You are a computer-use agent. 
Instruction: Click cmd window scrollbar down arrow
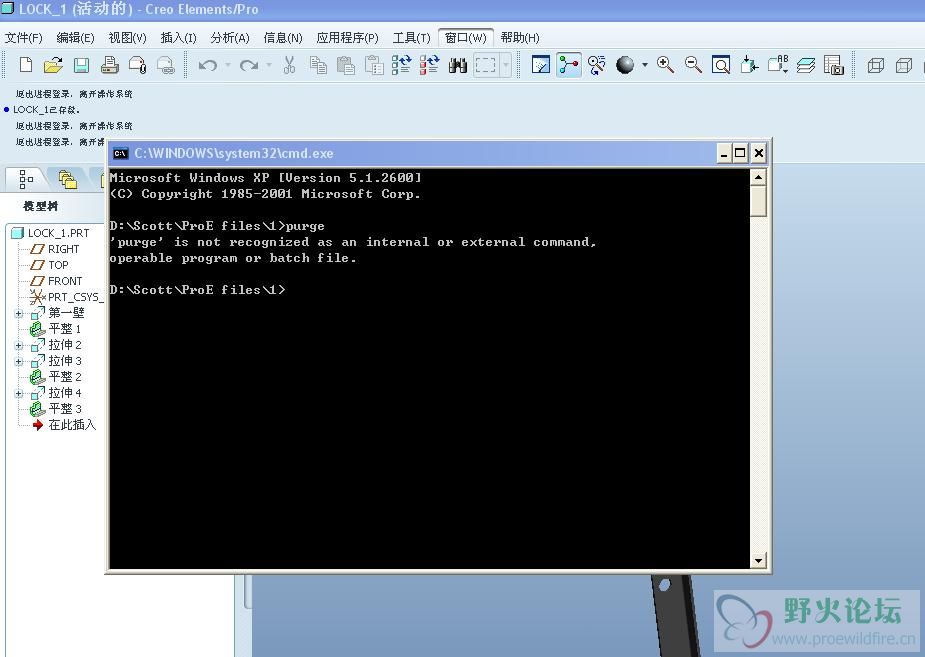758,560
